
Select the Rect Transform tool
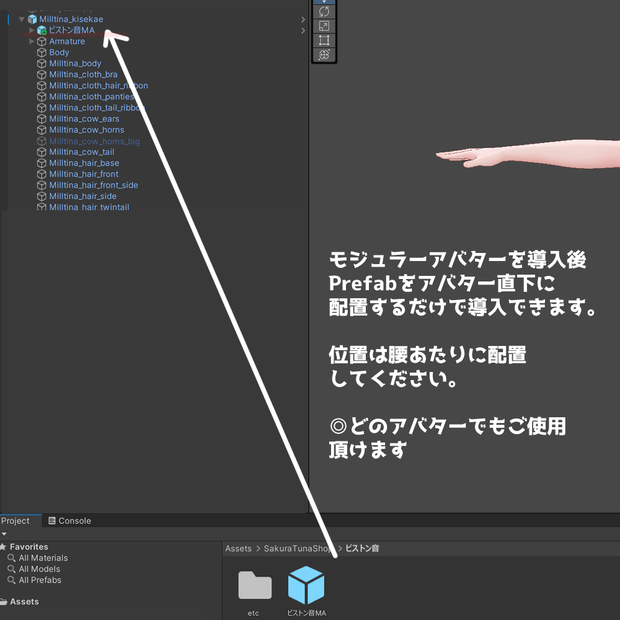click(324, 40)
